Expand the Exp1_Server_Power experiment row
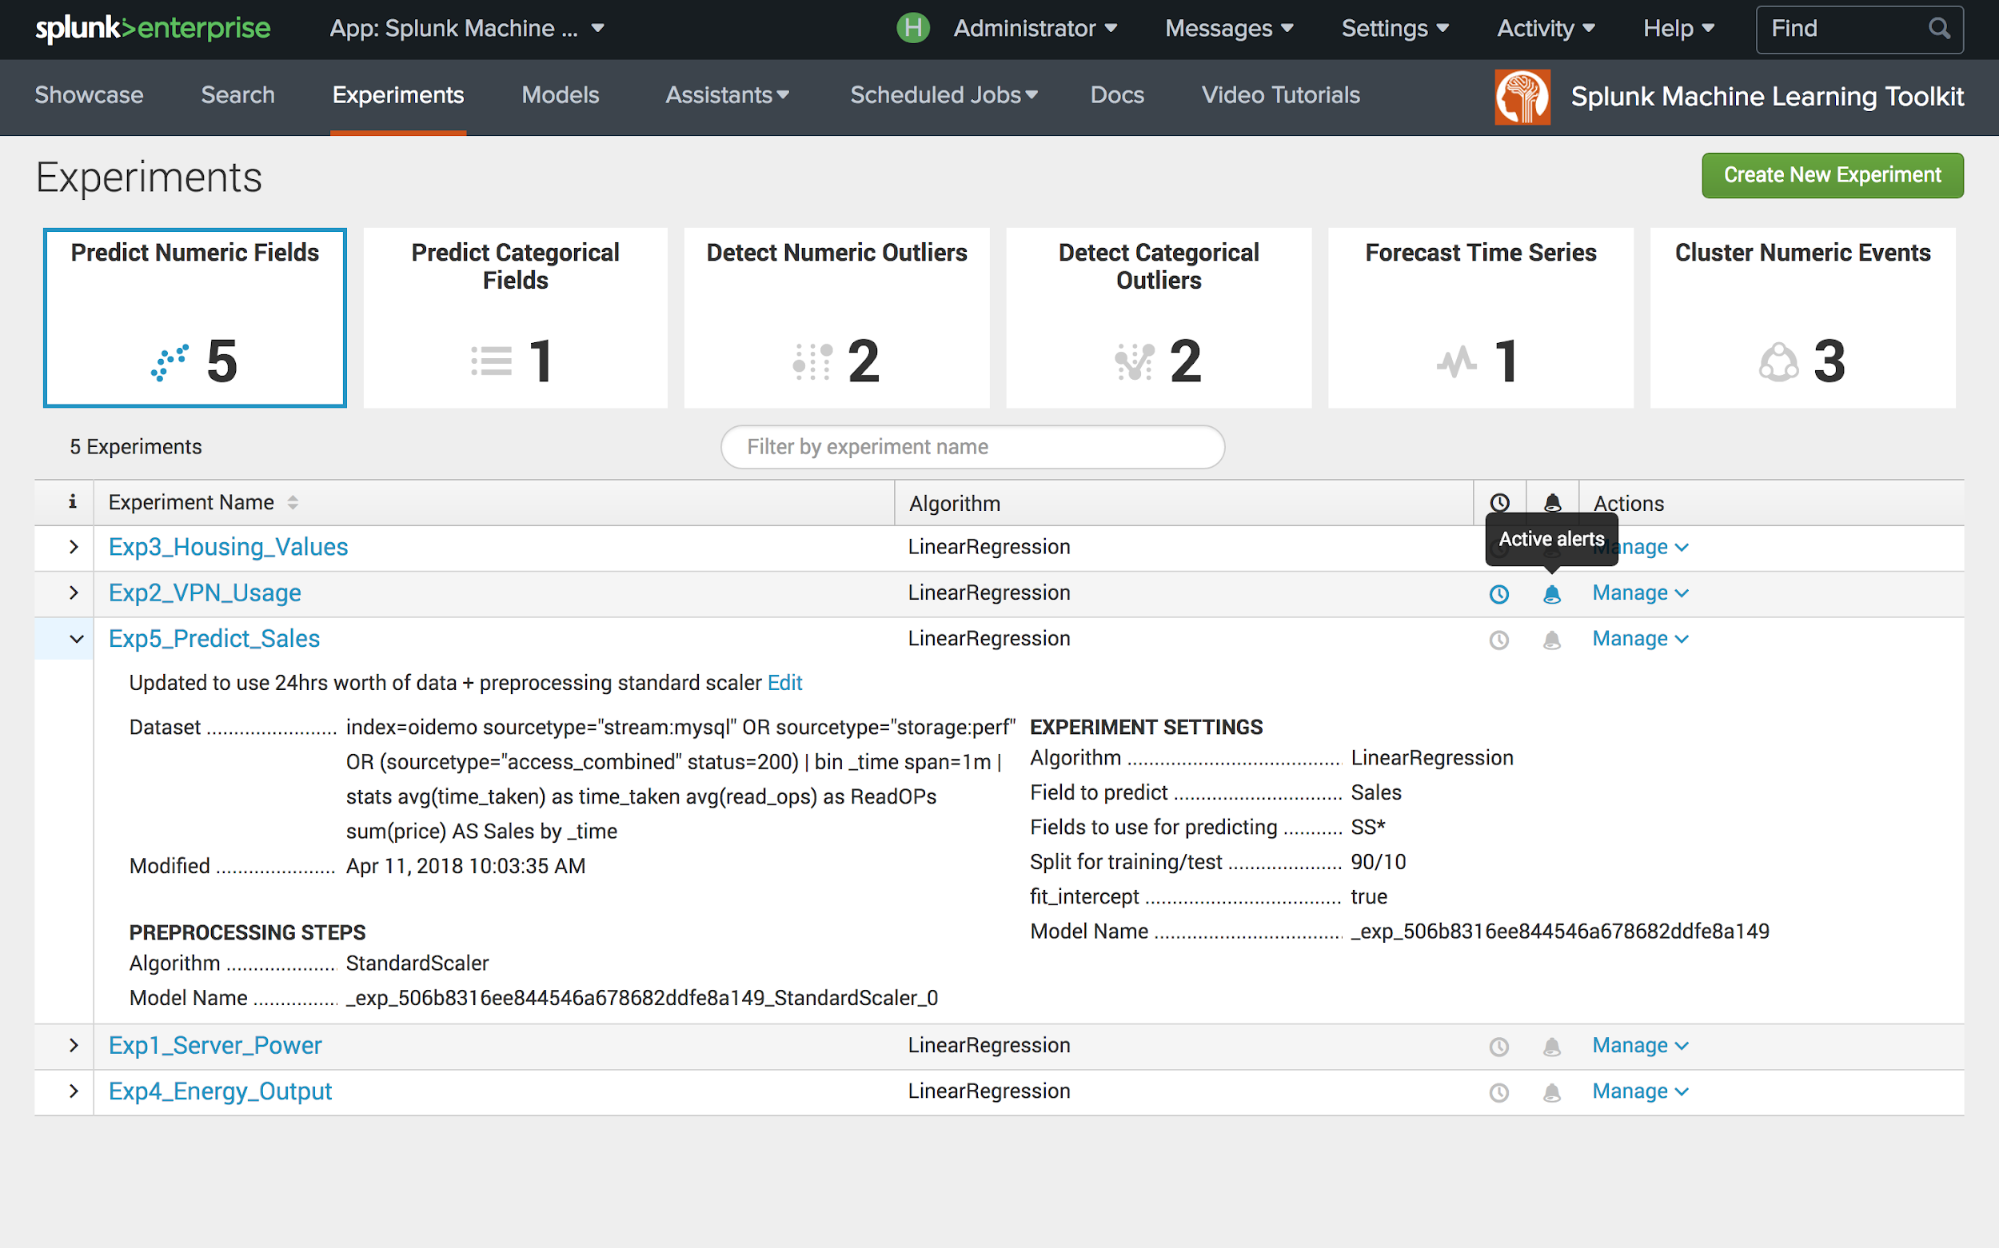The height and width of the screenshot is (1249, 1999). (x=72, y=1045)
